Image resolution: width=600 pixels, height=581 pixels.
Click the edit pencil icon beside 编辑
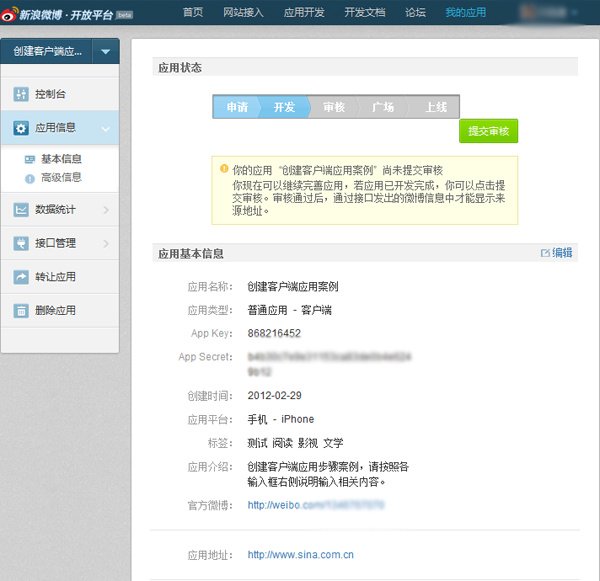point(545,253)
